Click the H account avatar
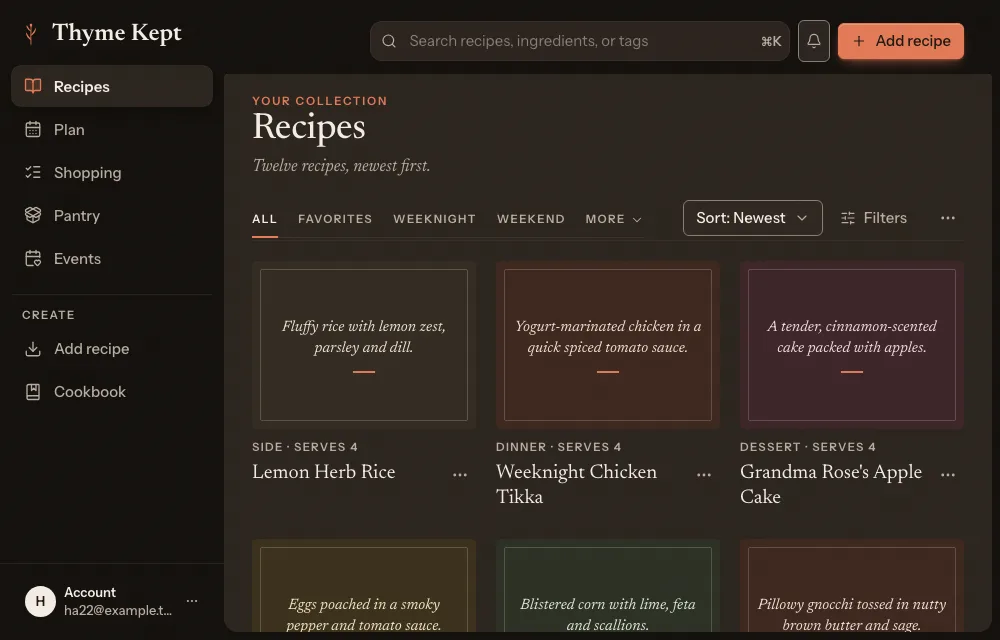This screenshot has width=1000, height=640. (40, 601)
